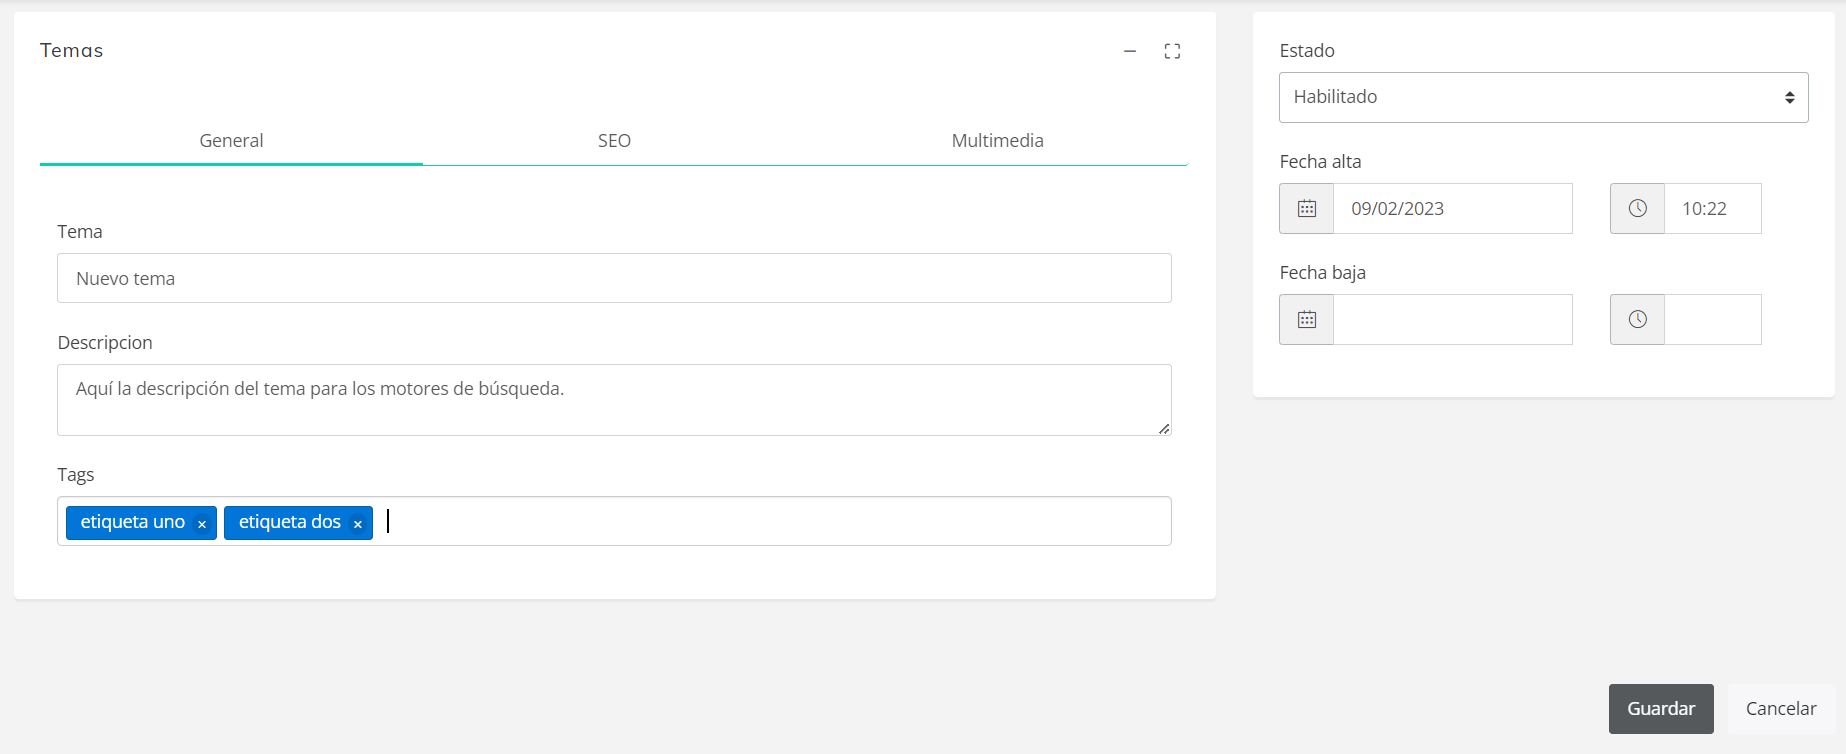1846x754 pixels.
Task: Open the Estado dropdown
Action: (x=1543, y=97)
